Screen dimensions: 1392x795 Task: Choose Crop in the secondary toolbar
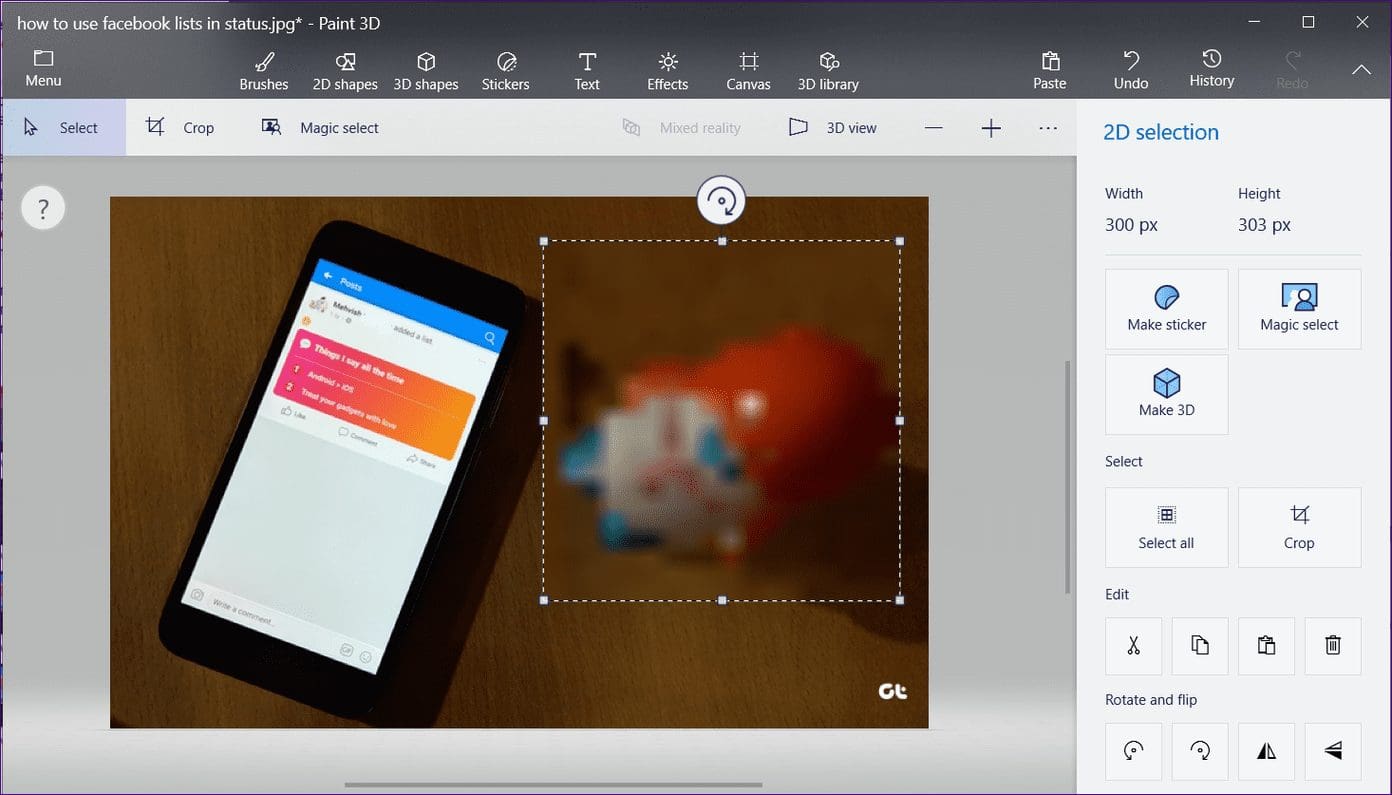181,128
